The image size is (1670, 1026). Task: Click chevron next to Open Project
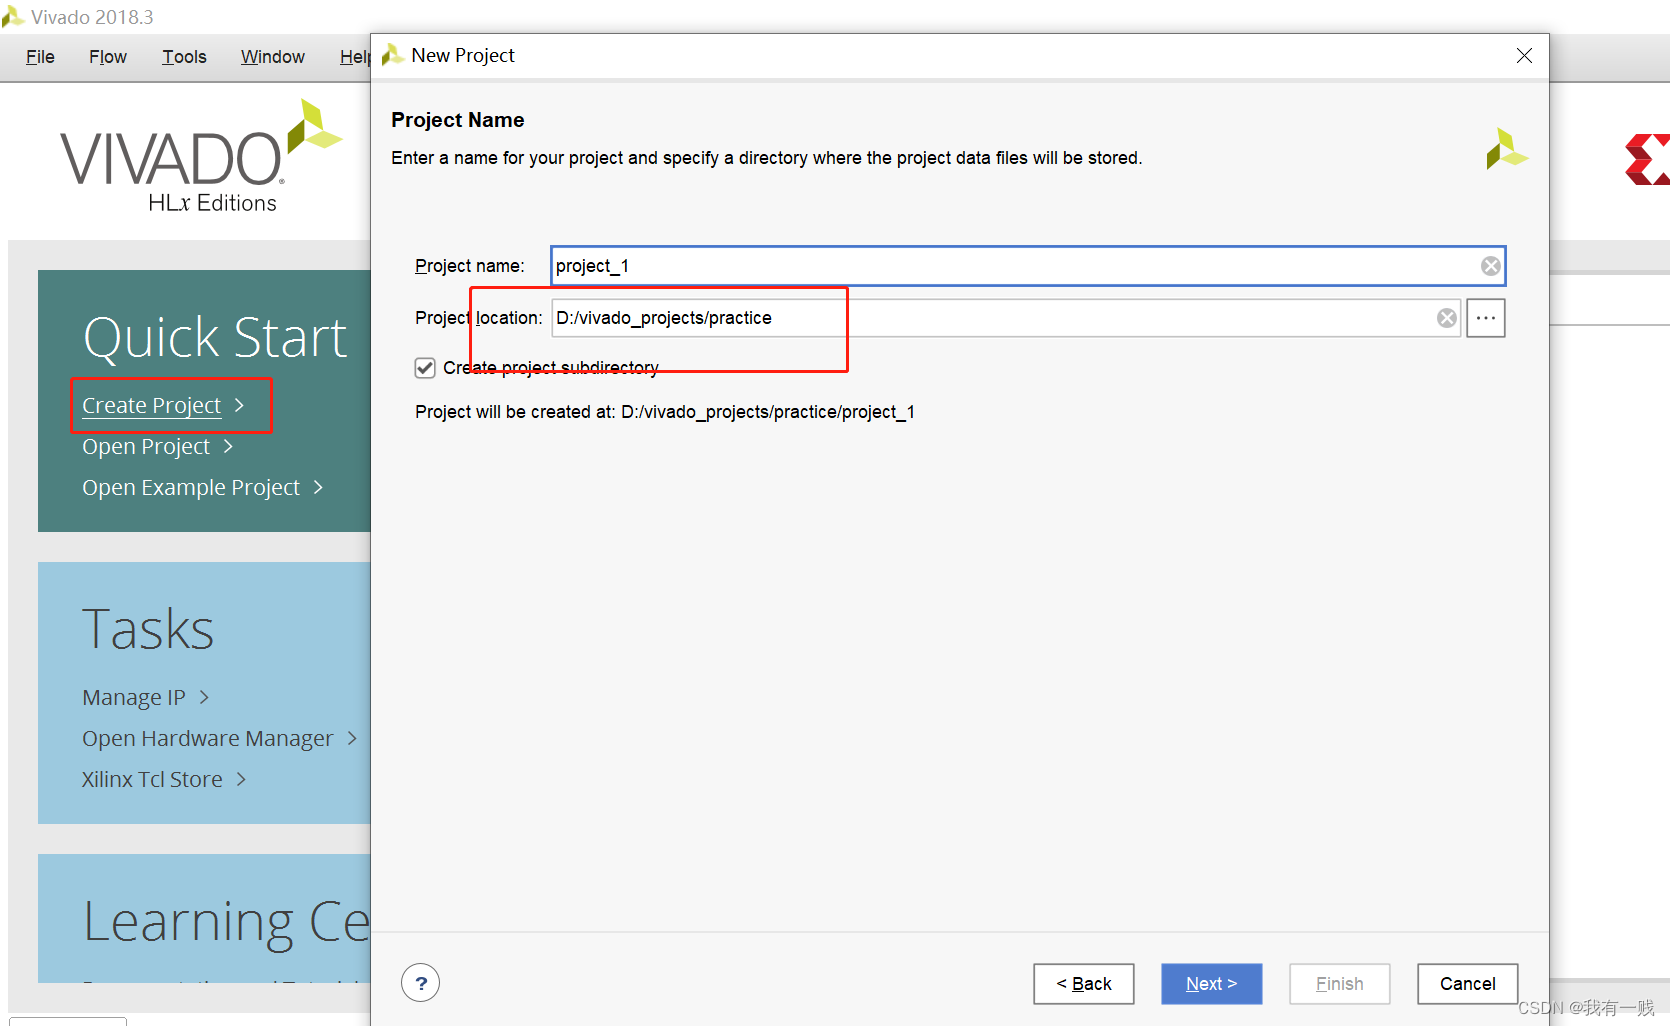point(228,446)
